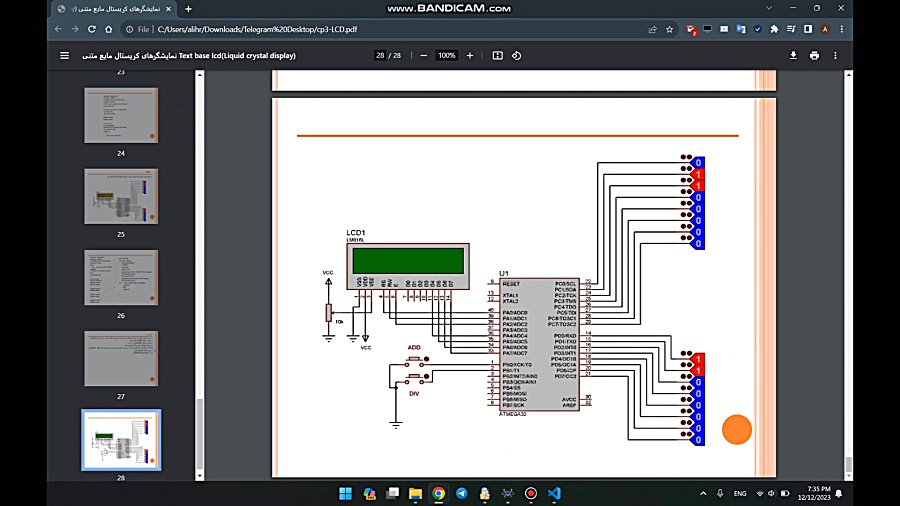Reload the current page
Viewport: 900px width, 506px height.
(91, 29)
